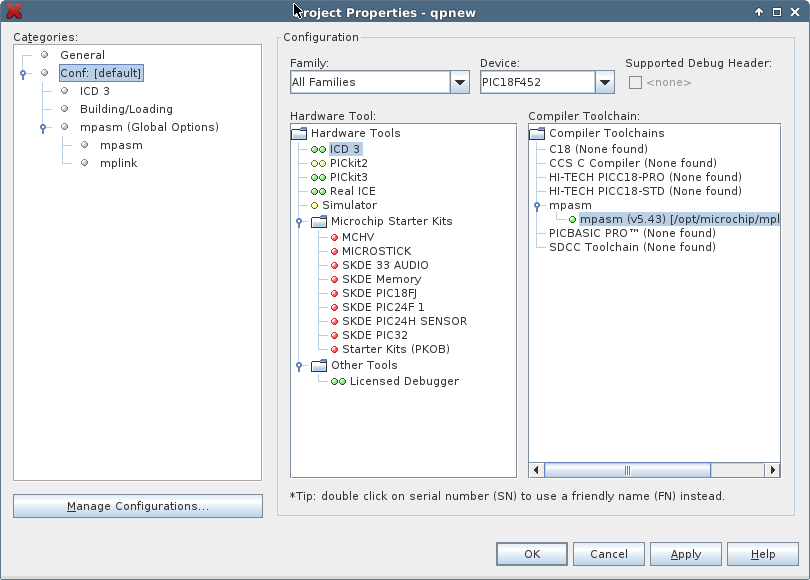Choose the SKDE PIC32 starter kit
This screenshot has width=810, height=580.
click(376, 335)
